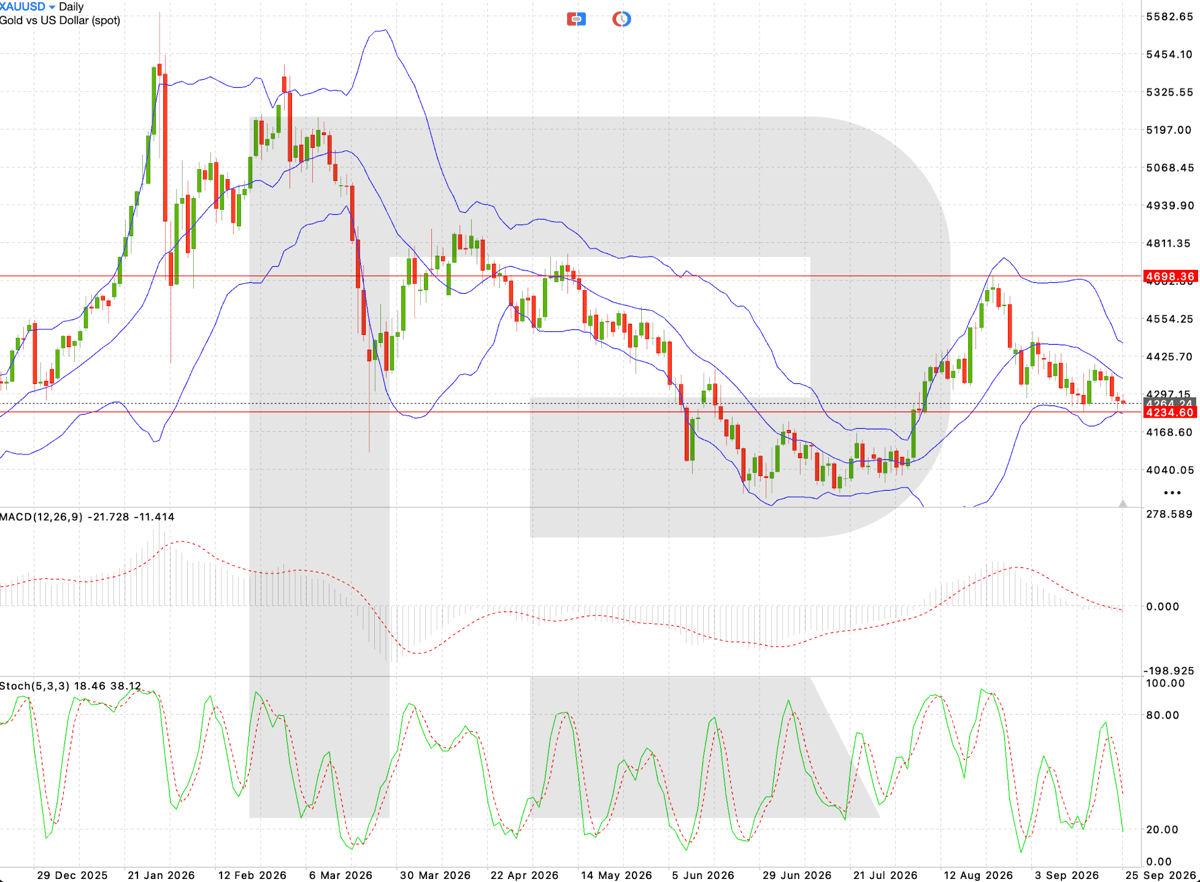Click the red 4698.36 price level tag

click(x=1170, y=275)
